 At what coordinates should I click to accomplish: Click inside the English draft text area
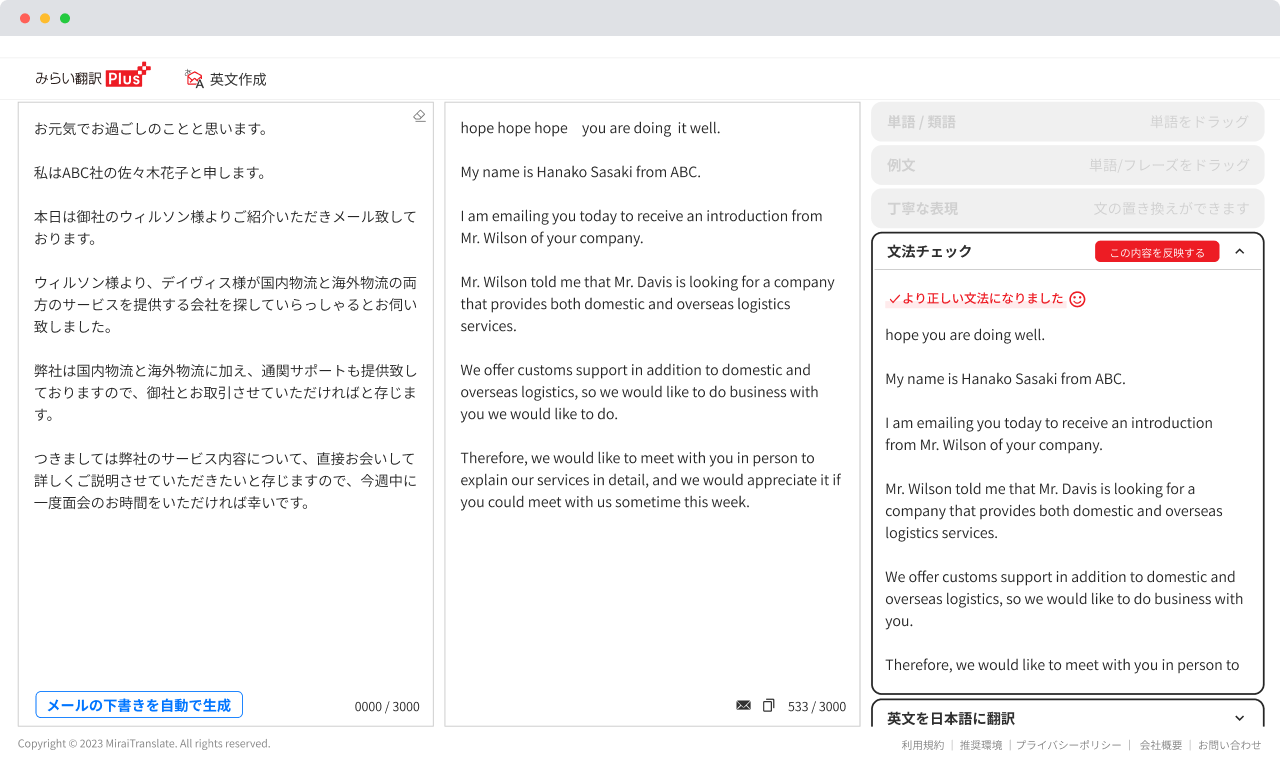[x=652, y=414]
